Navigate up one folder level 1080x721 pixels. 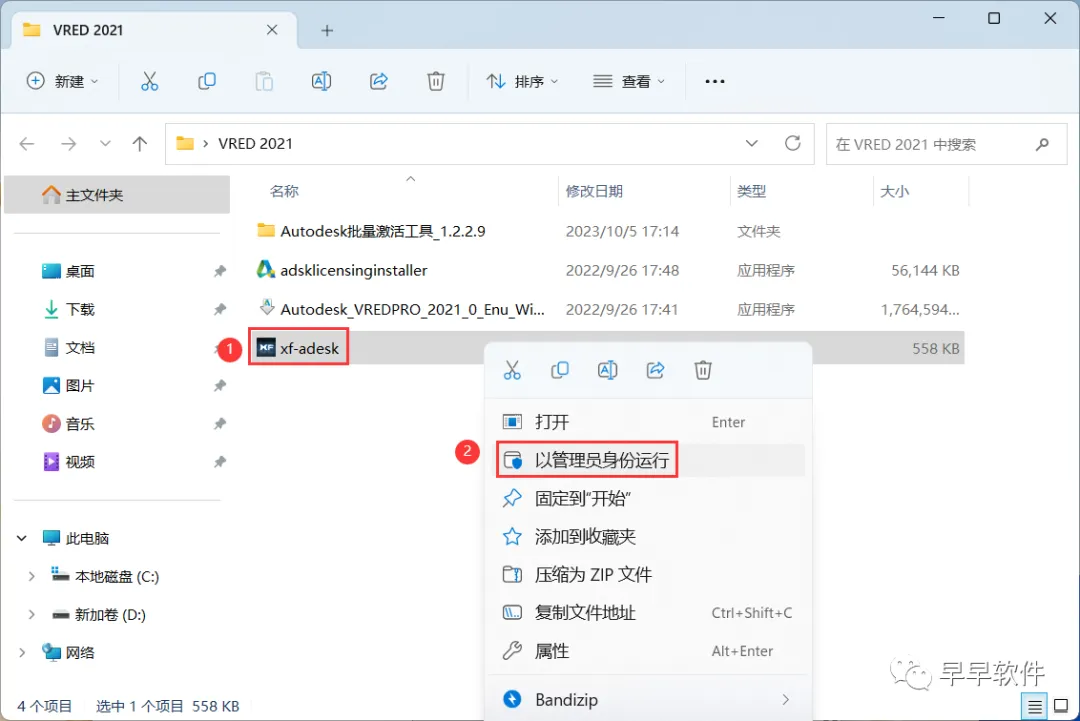click(x=140, y=144)
